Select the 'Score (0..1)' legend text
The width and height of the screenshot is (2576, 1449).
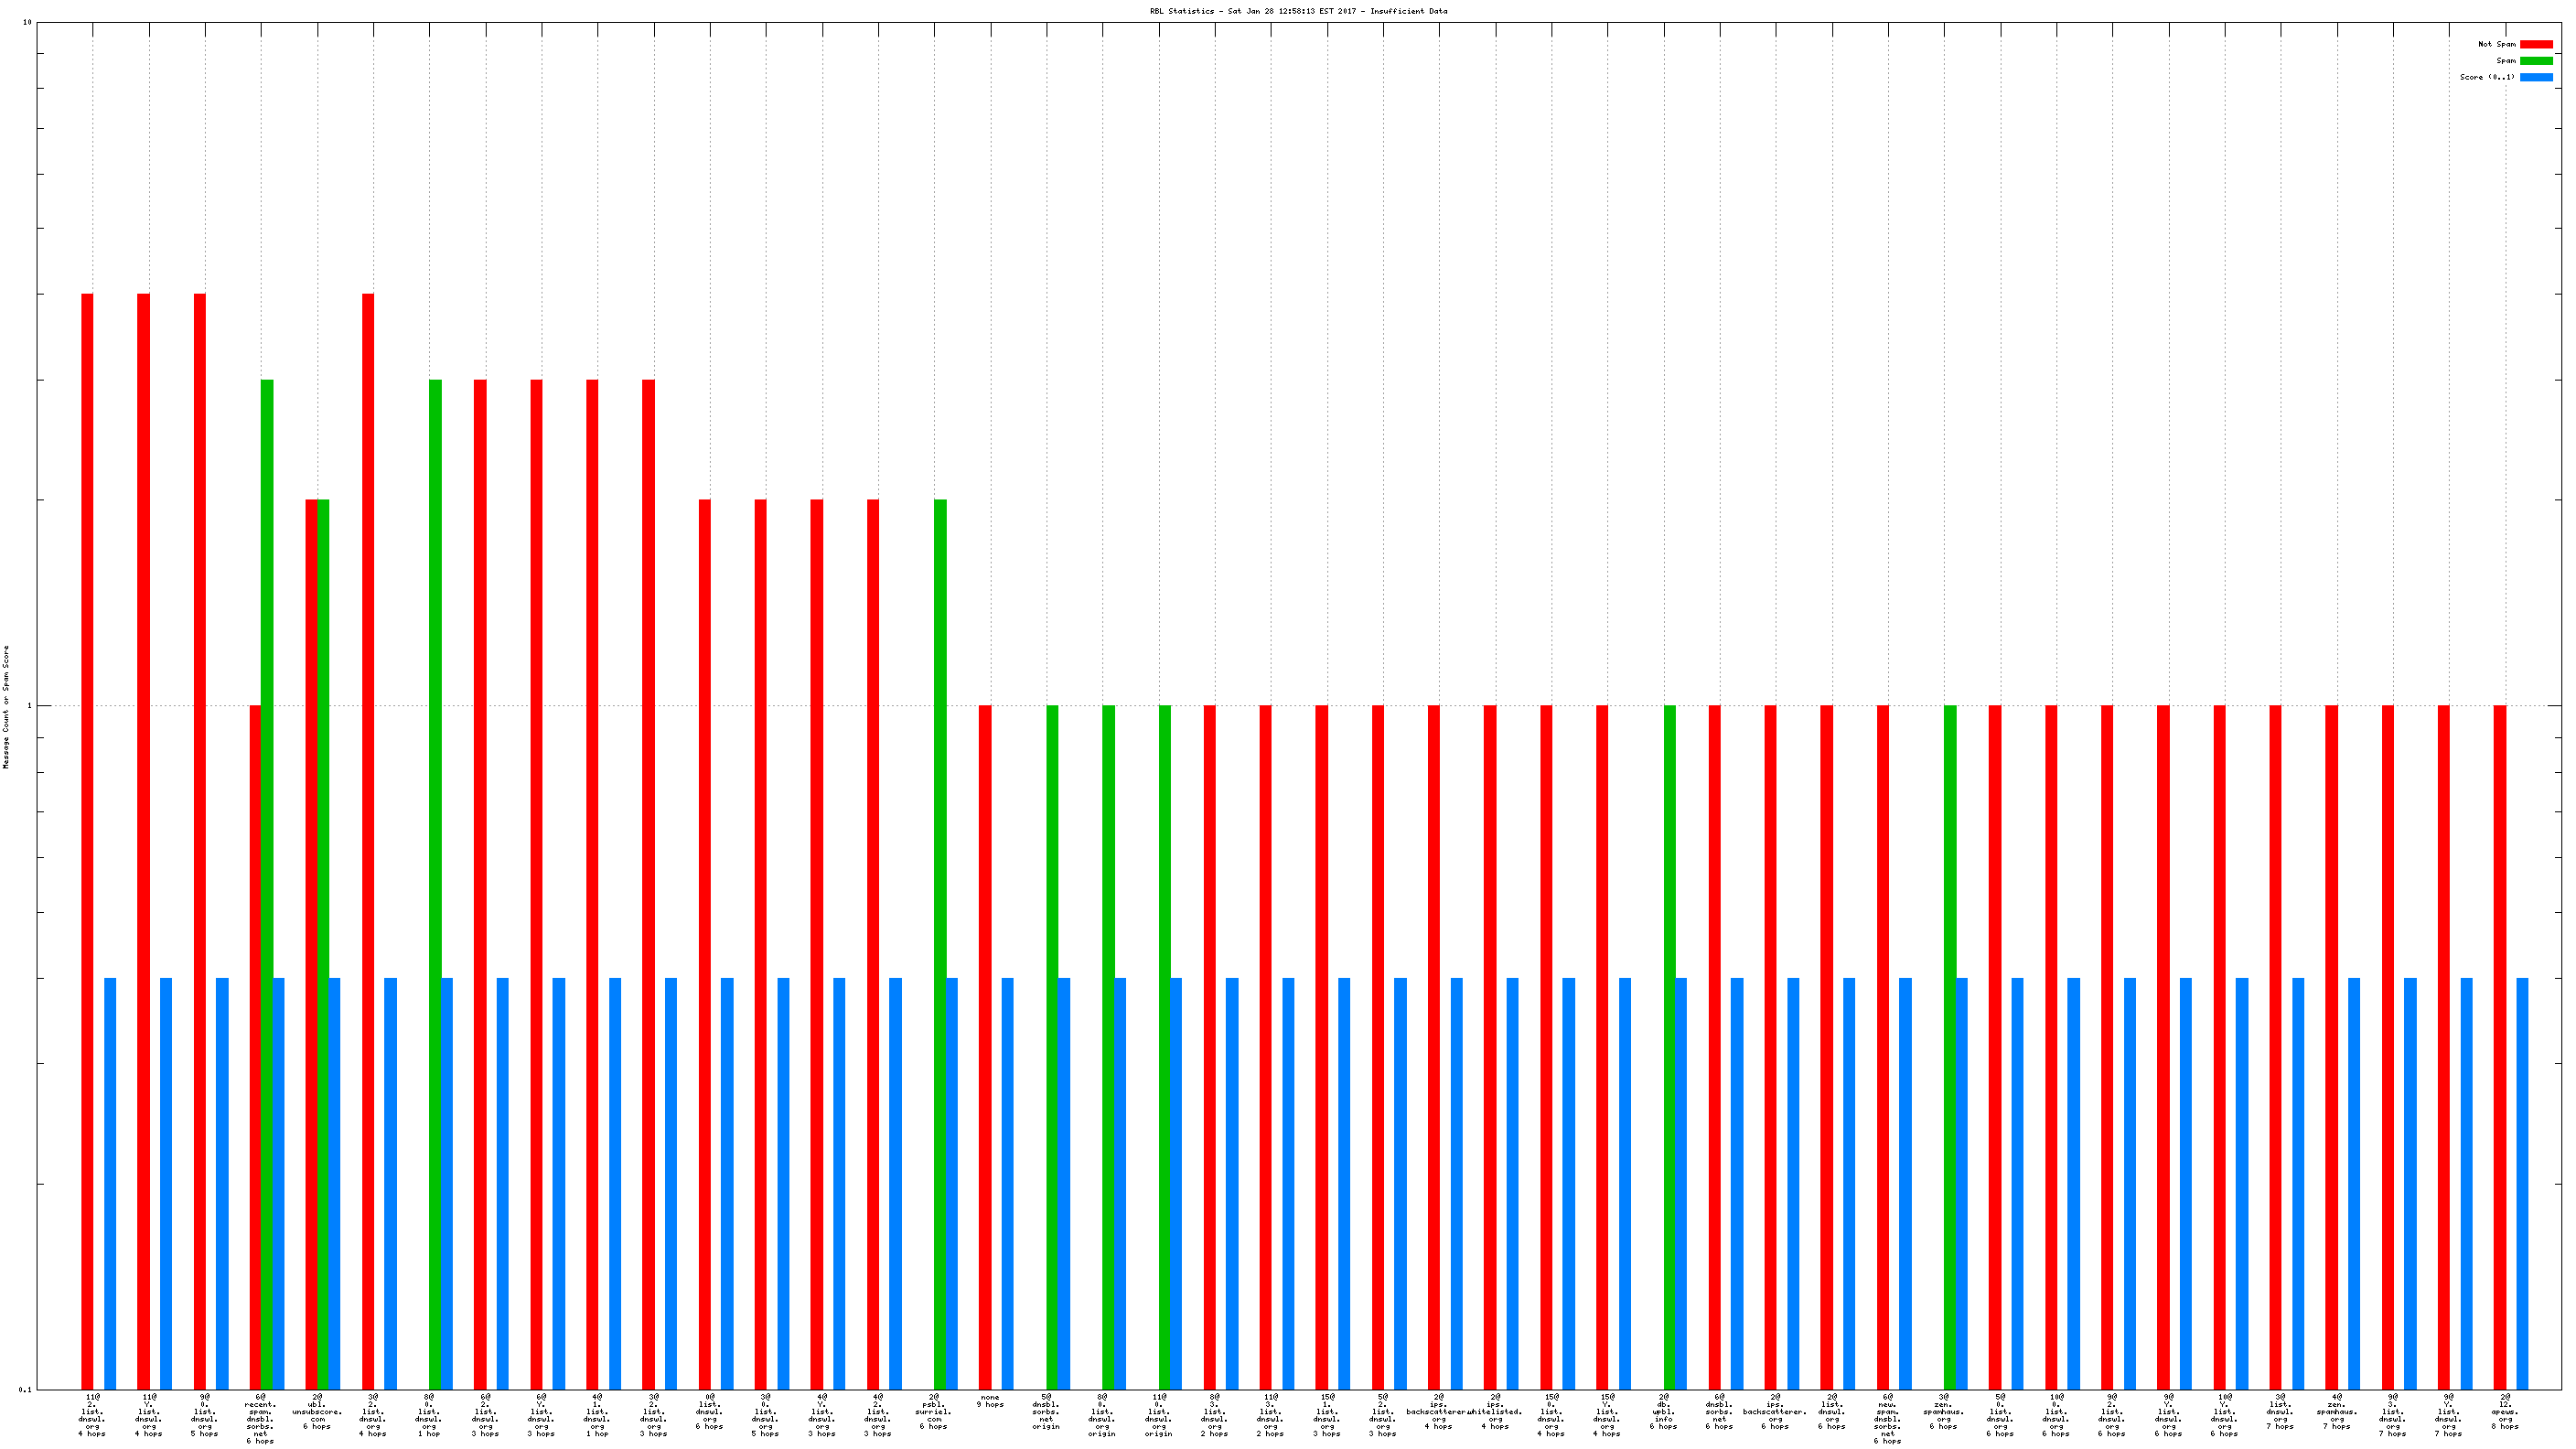click(2487, 77)
